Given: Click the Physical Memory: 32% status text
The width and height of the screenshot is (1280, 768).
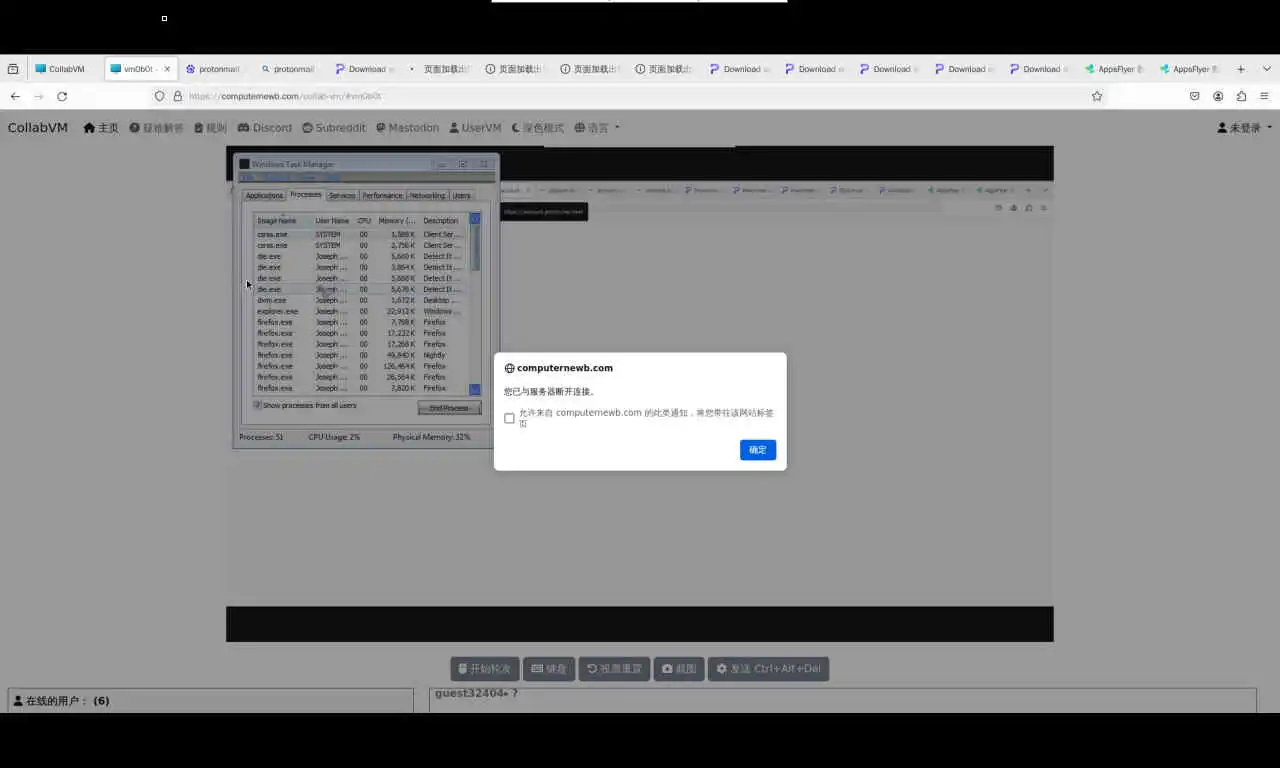Looking at the screenshot, I should point(431,437).
